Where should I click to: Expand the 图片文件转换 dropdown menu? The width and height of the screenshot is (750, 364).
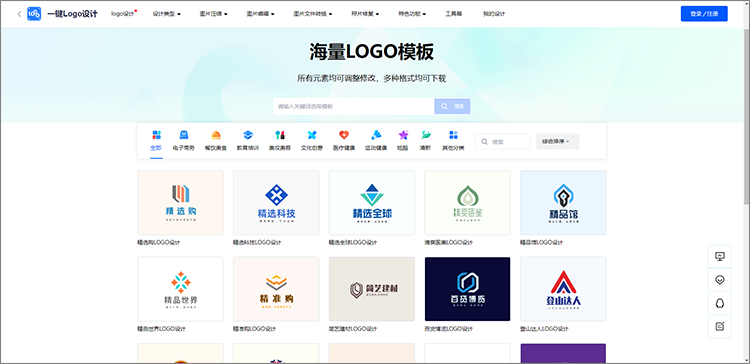coord(313,14)
